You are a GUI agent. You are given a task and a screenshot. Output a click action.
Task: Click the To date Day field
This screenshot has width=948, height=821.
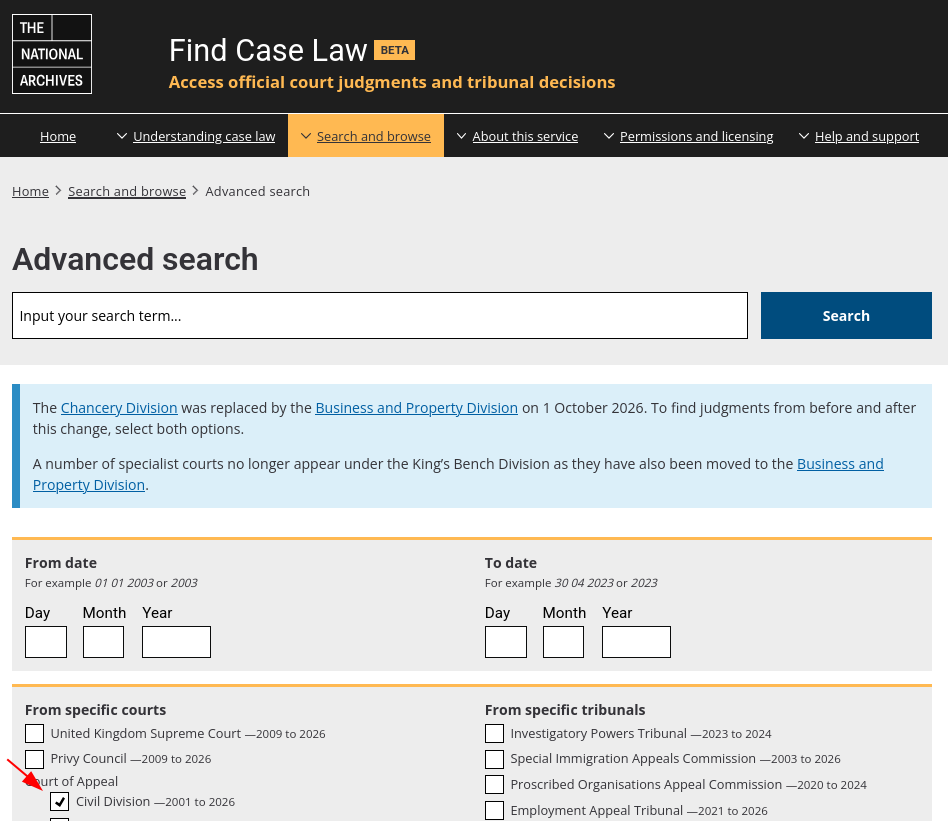coord(506,642)
